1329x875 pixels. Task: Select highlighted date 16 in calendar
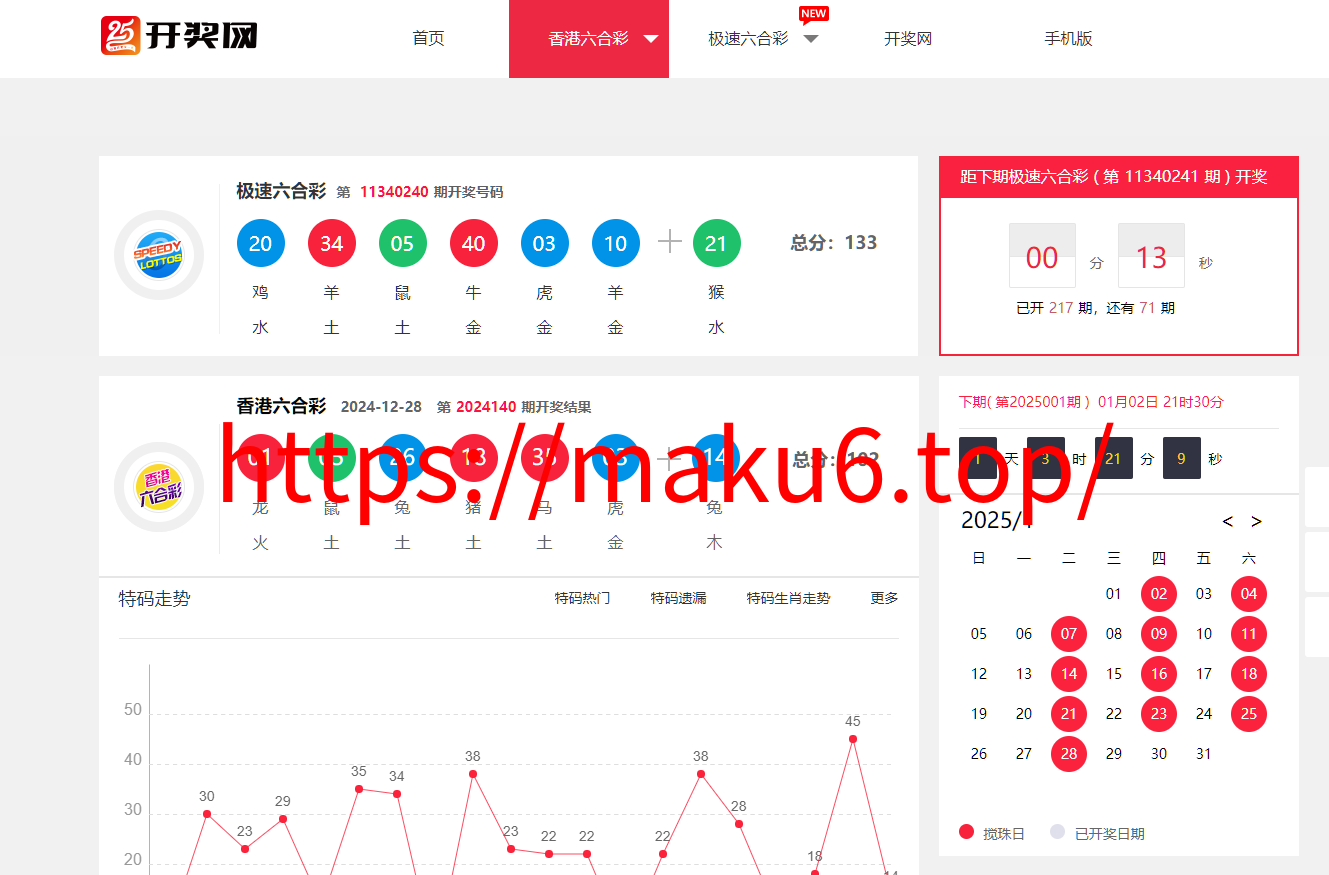click(x=1159, y=674)
